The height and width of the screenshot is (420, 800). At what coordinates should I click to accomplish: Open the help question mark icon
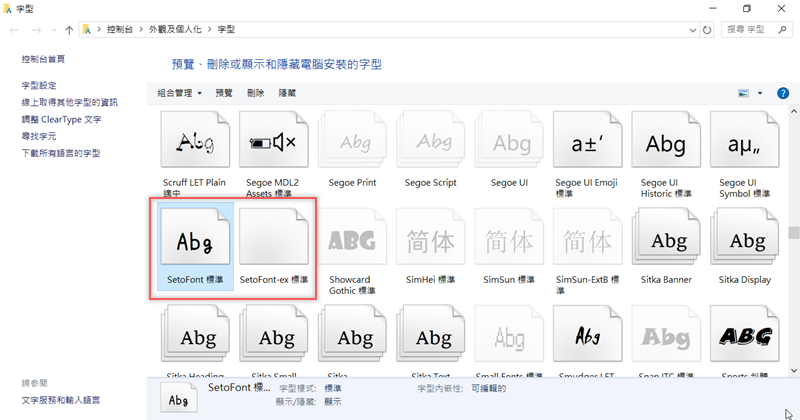(x=783, y=93)
